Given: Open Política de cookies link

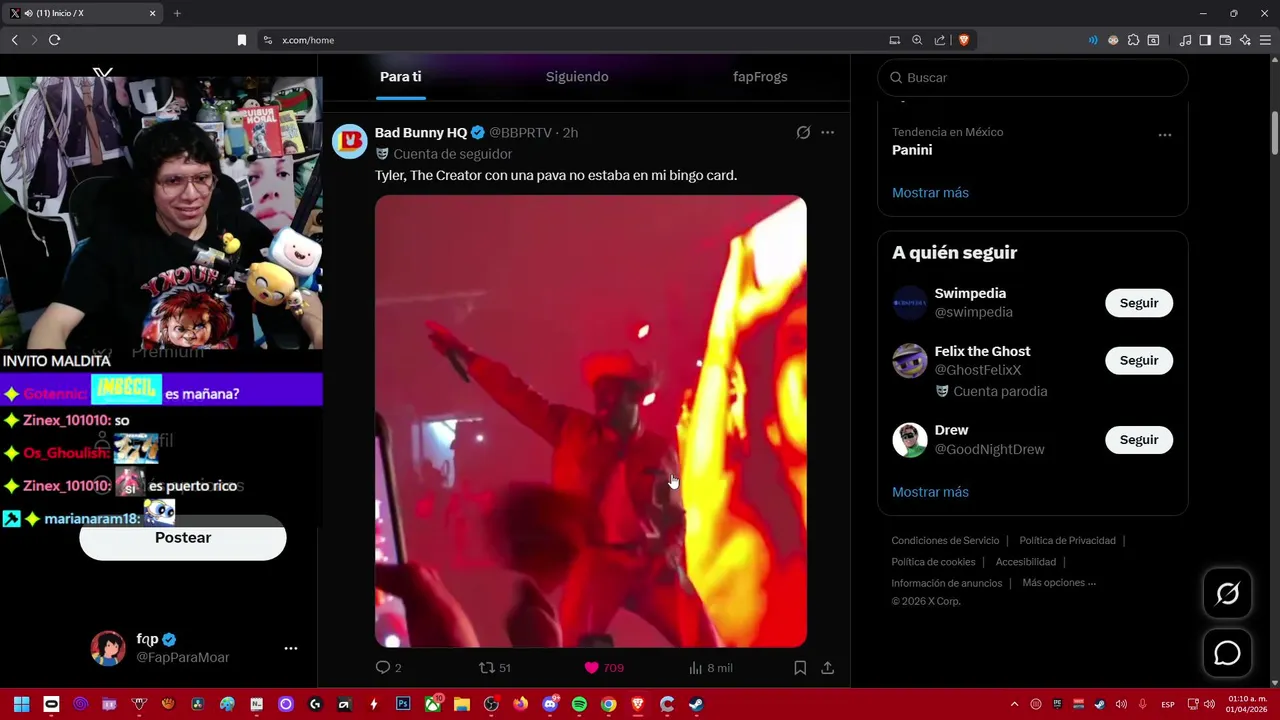Looking at the screenshot, I should tap(933, 562).
